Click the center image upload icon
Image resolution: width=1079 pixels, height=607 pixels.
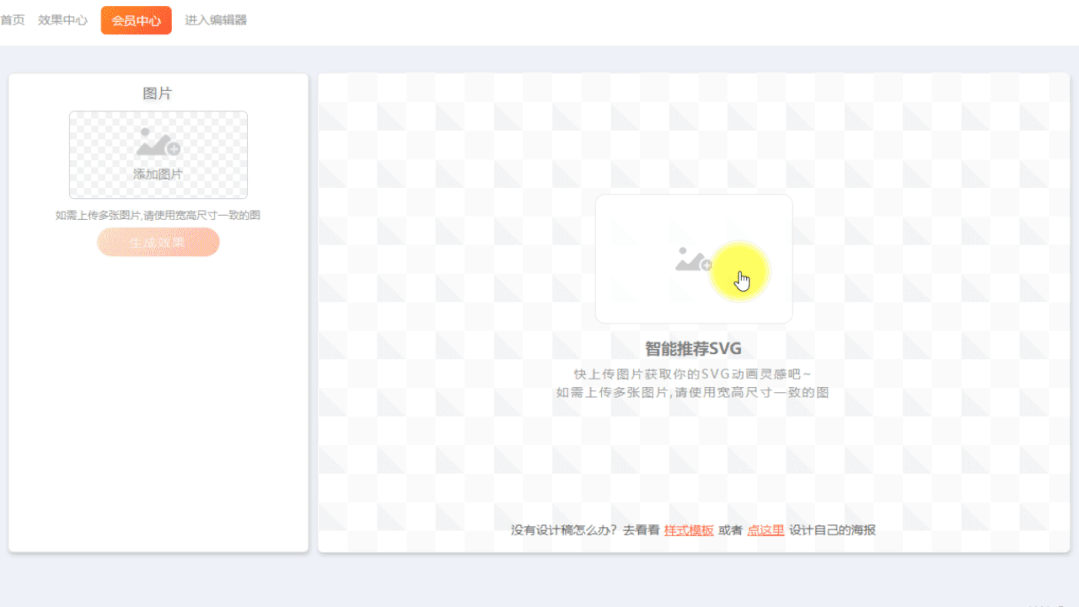[x=693, y=259]
